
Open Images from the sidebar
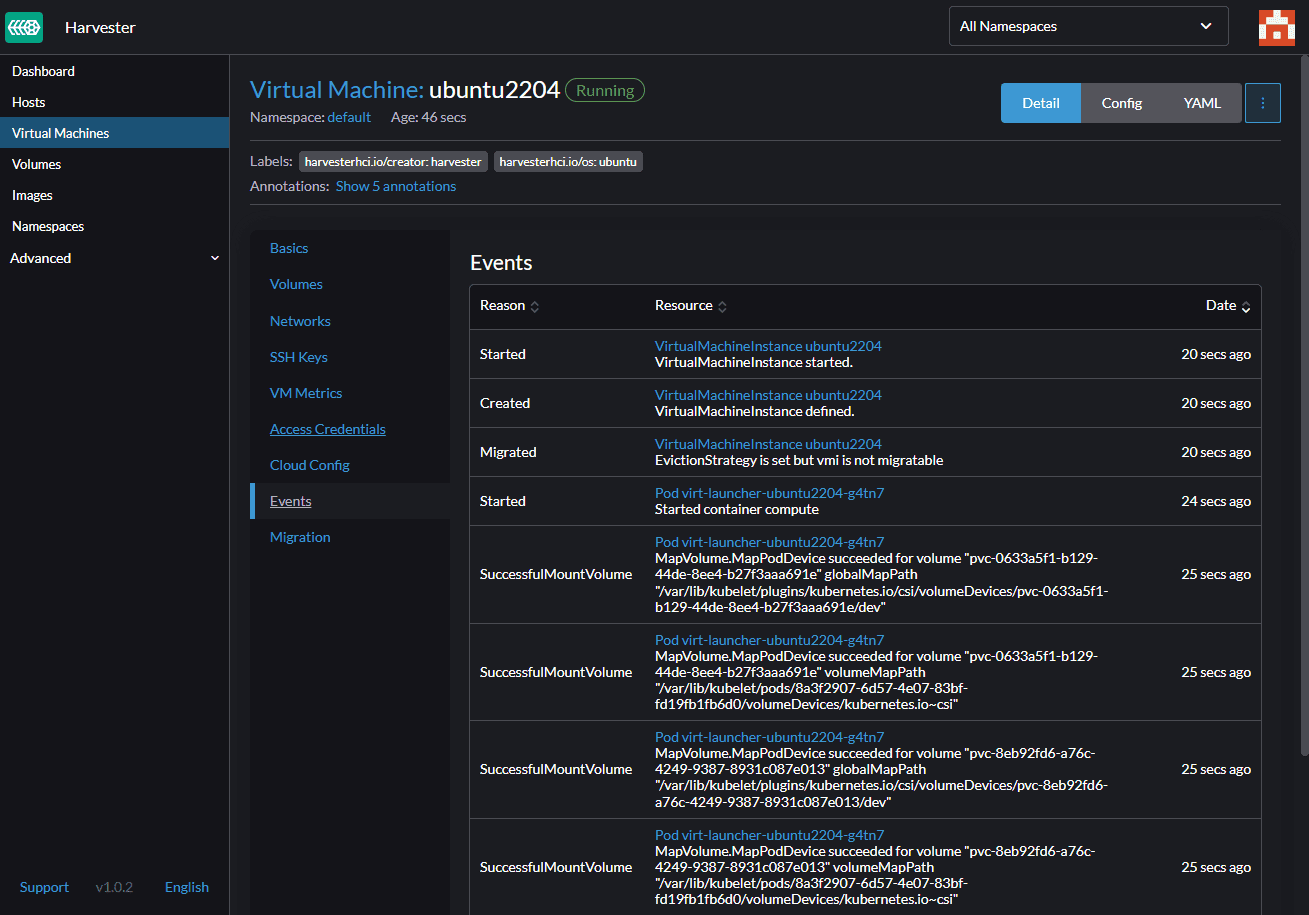pos(32,195)
